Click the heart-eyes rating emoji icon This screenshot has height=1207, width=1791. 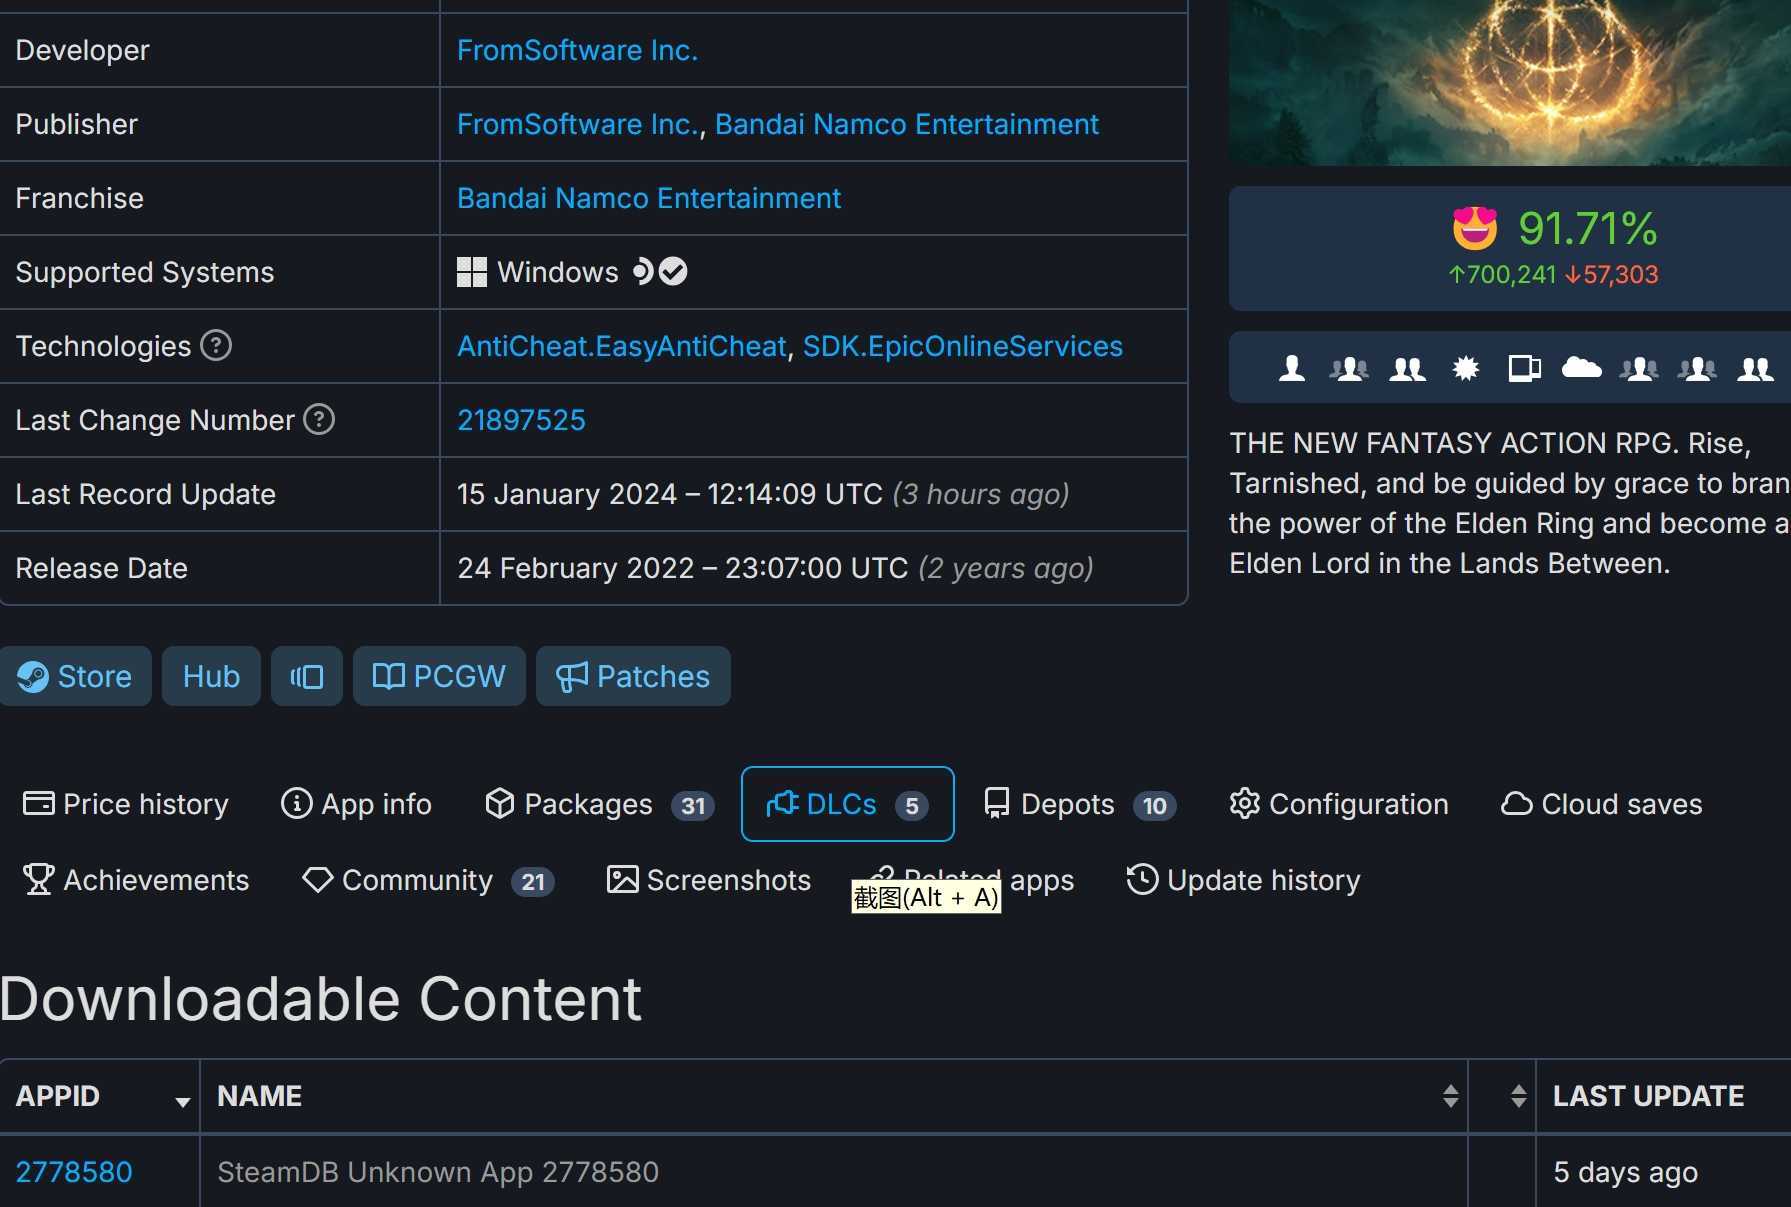click(x=1474, y=229)
